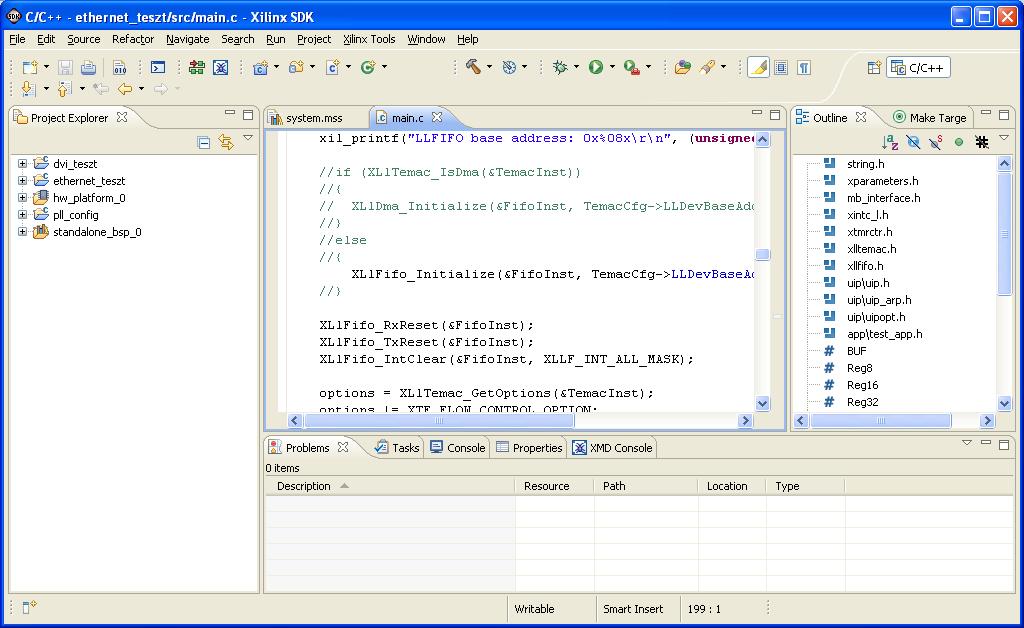The image size is (1024, 628).
Task: Open the Run button dropdown arrow
Action: 612,67
